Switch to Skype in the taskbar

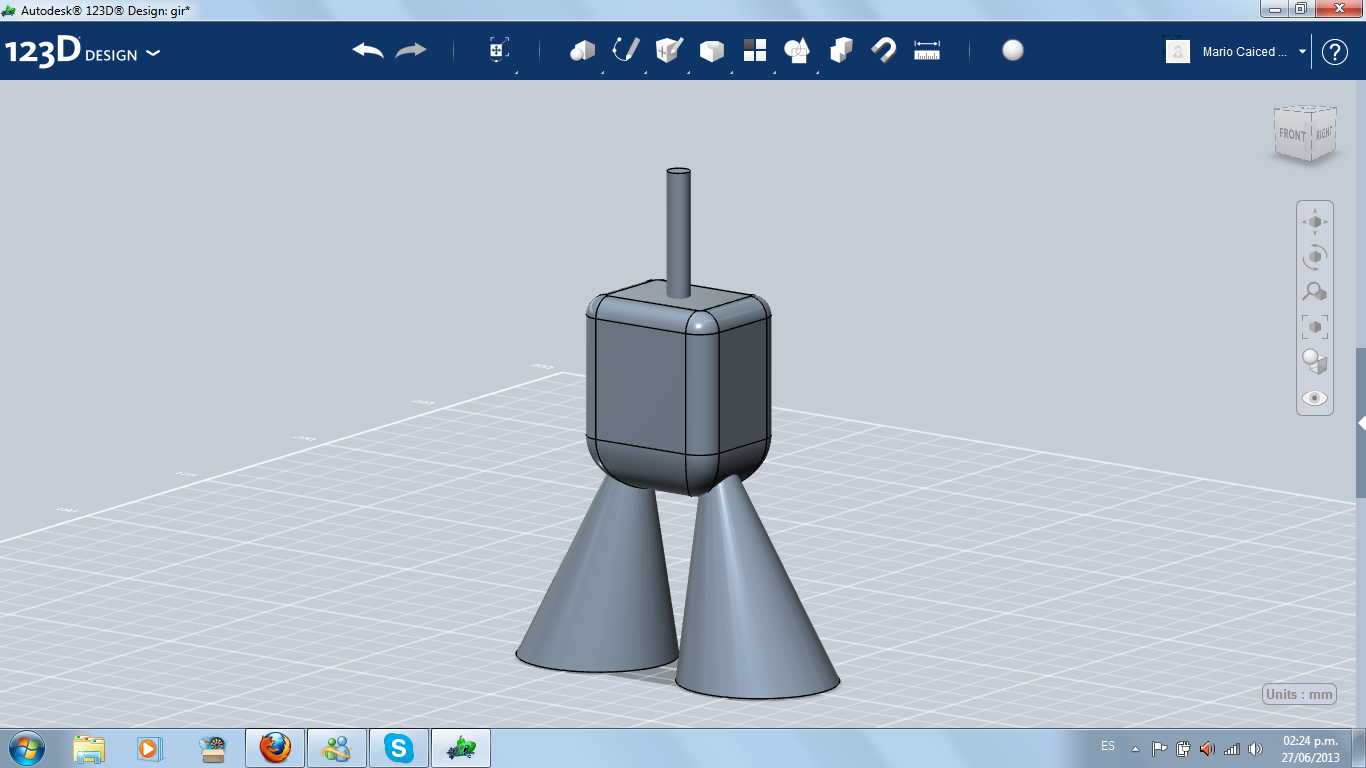click(x=399, y=748)
